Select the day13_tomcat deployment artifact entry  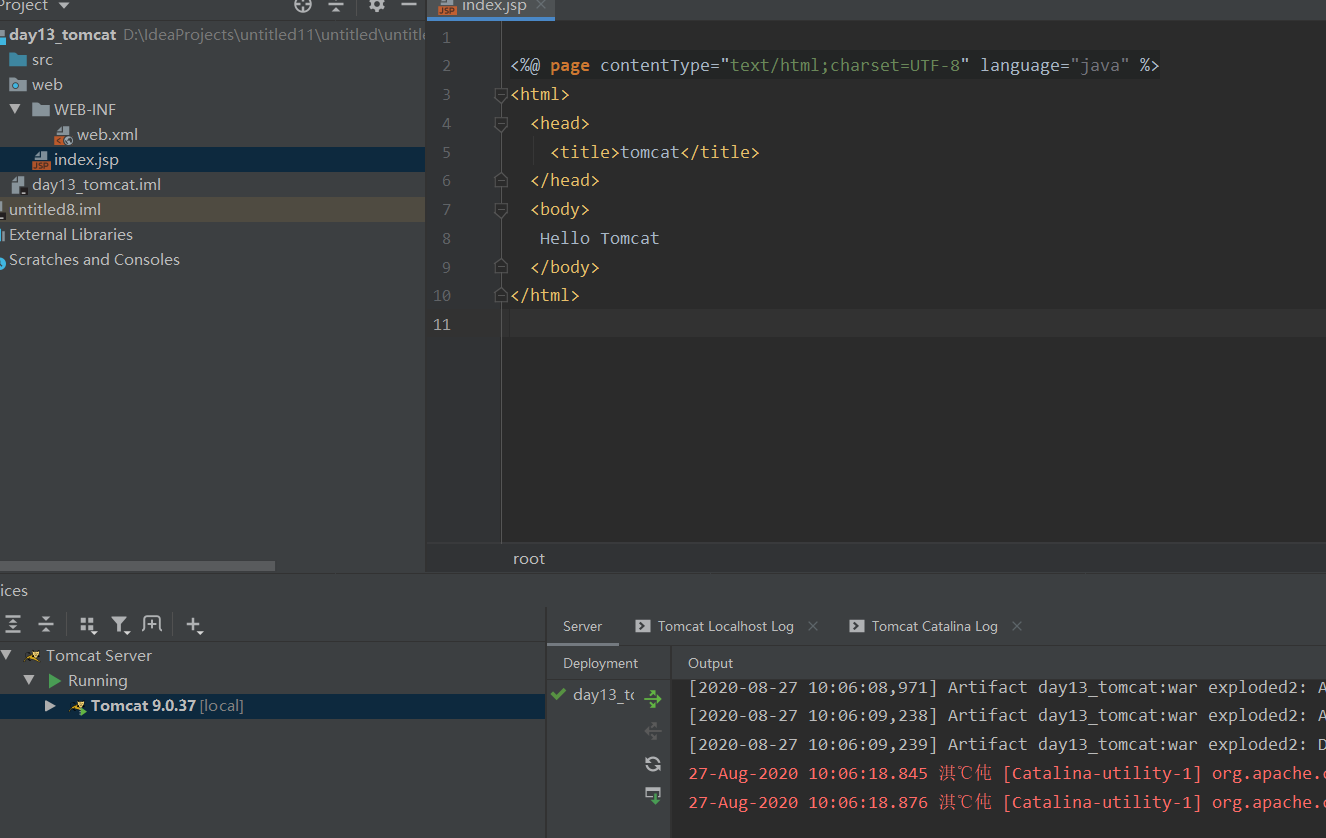pos(603,695)
